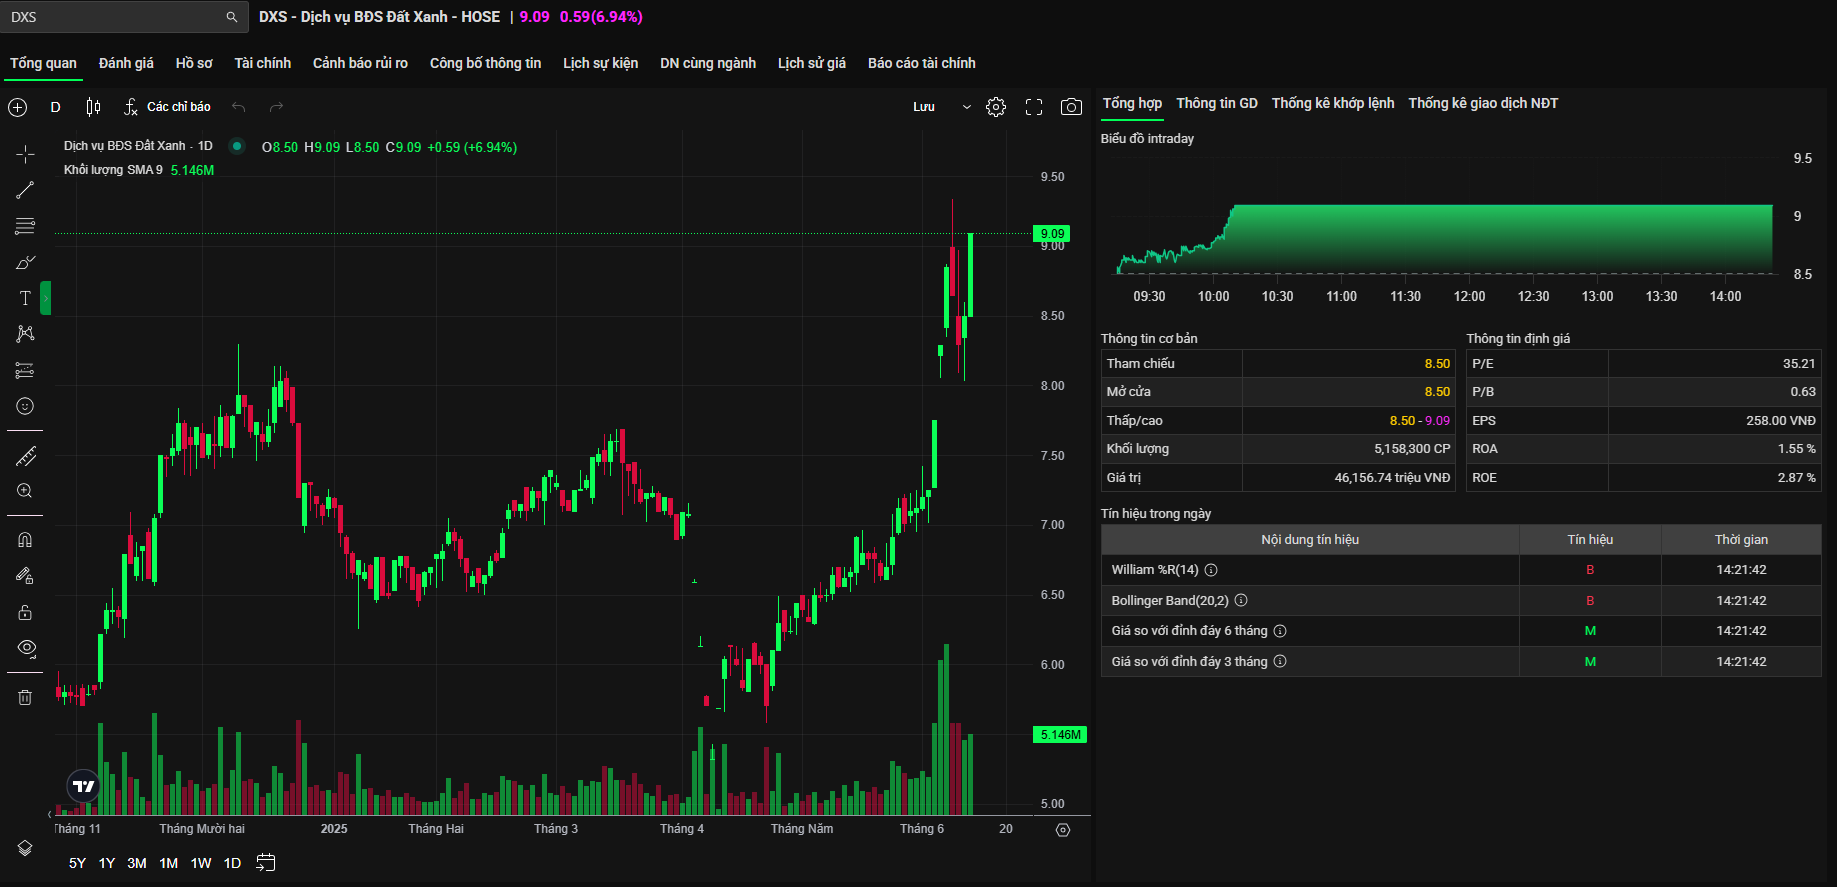The image size is (1837, 887).
Task: Toggle fullscreen chart mode
Action: point(1034,107)
